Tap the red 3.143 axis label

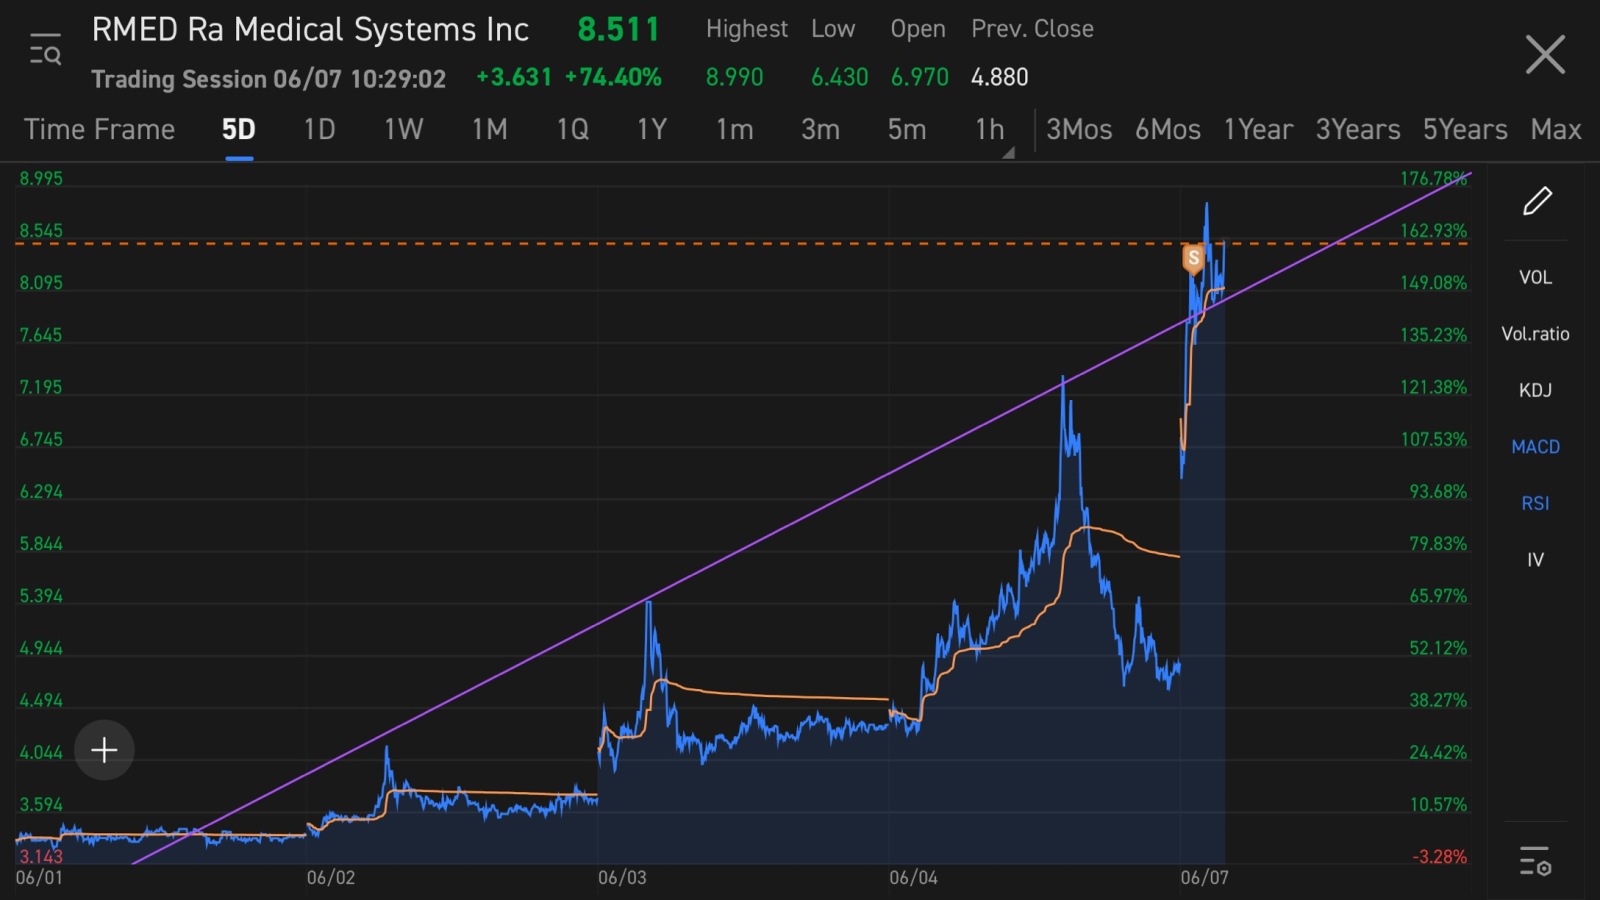point(41,856)
